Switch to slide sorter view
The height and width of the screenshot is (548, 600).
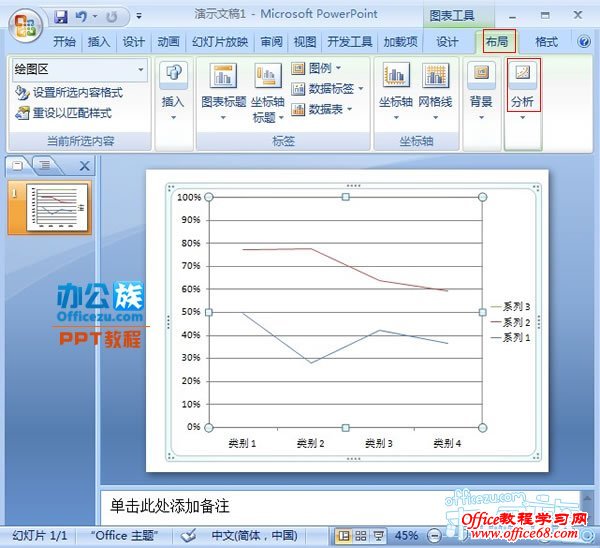coord(362,536)
